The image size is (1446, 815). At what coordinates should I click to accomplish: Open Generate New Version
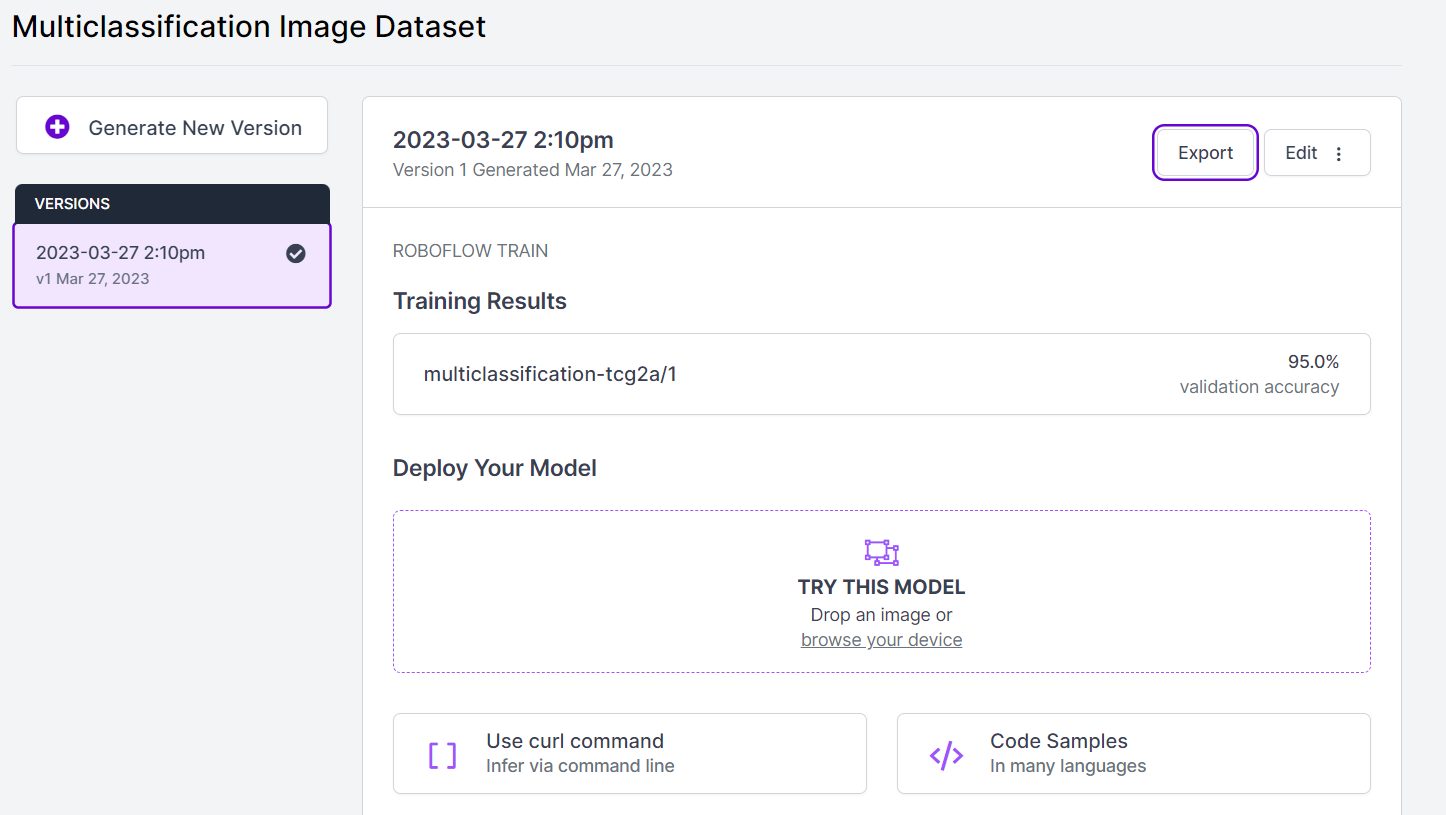pos(171,126)
